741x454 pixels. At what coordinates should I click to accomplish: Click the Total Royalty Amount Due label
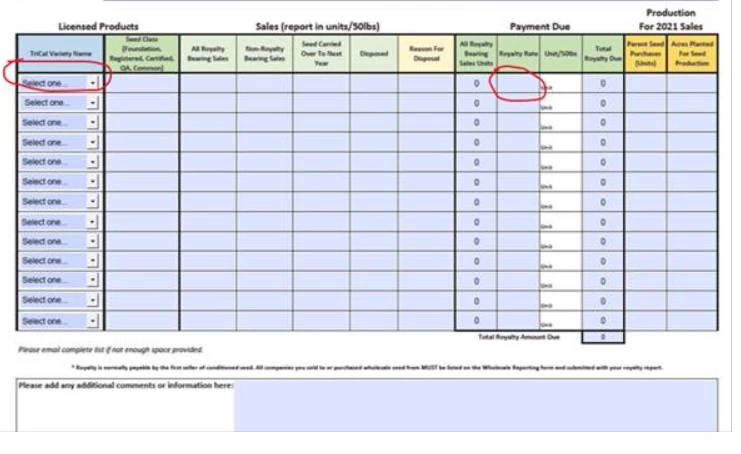click(x=518, y=337)
